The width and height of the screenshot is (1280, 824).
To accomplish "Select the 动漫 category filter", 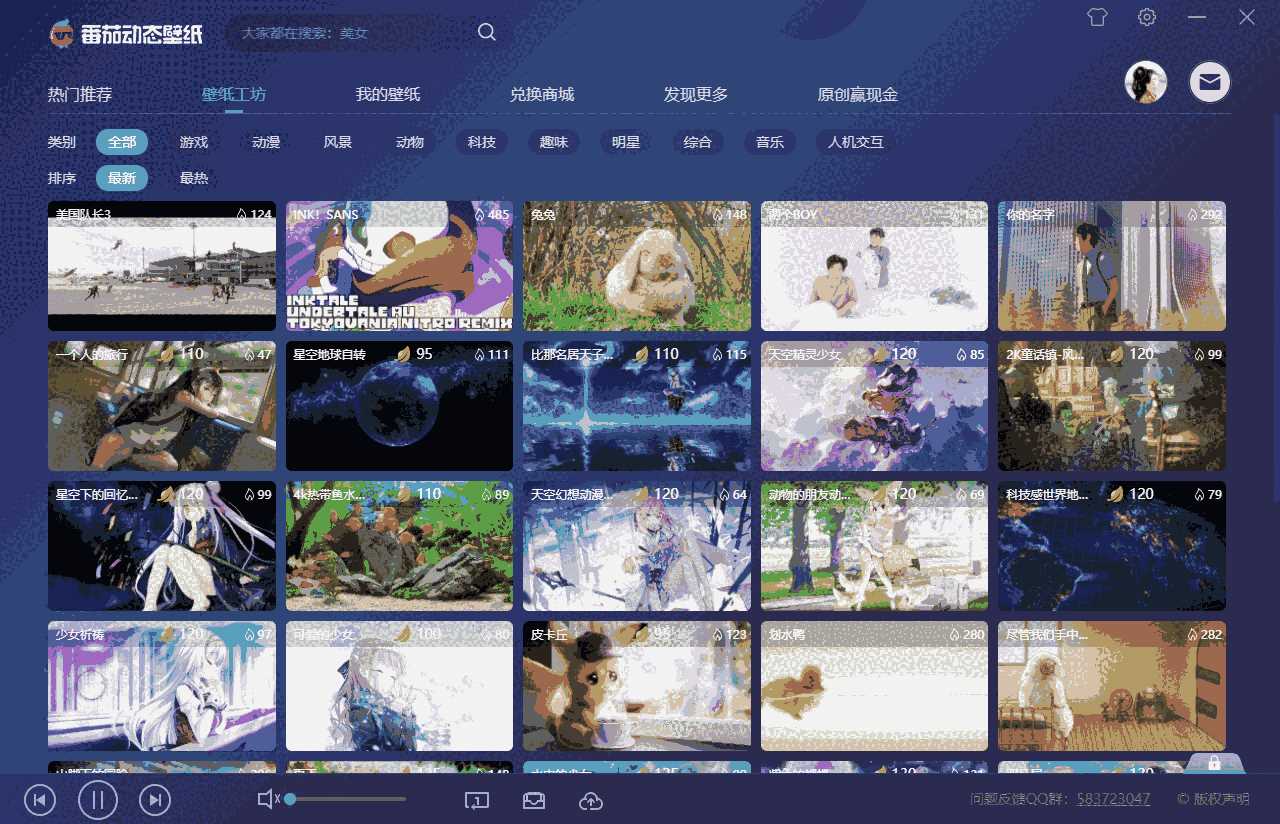I will (x=265, y=142).
